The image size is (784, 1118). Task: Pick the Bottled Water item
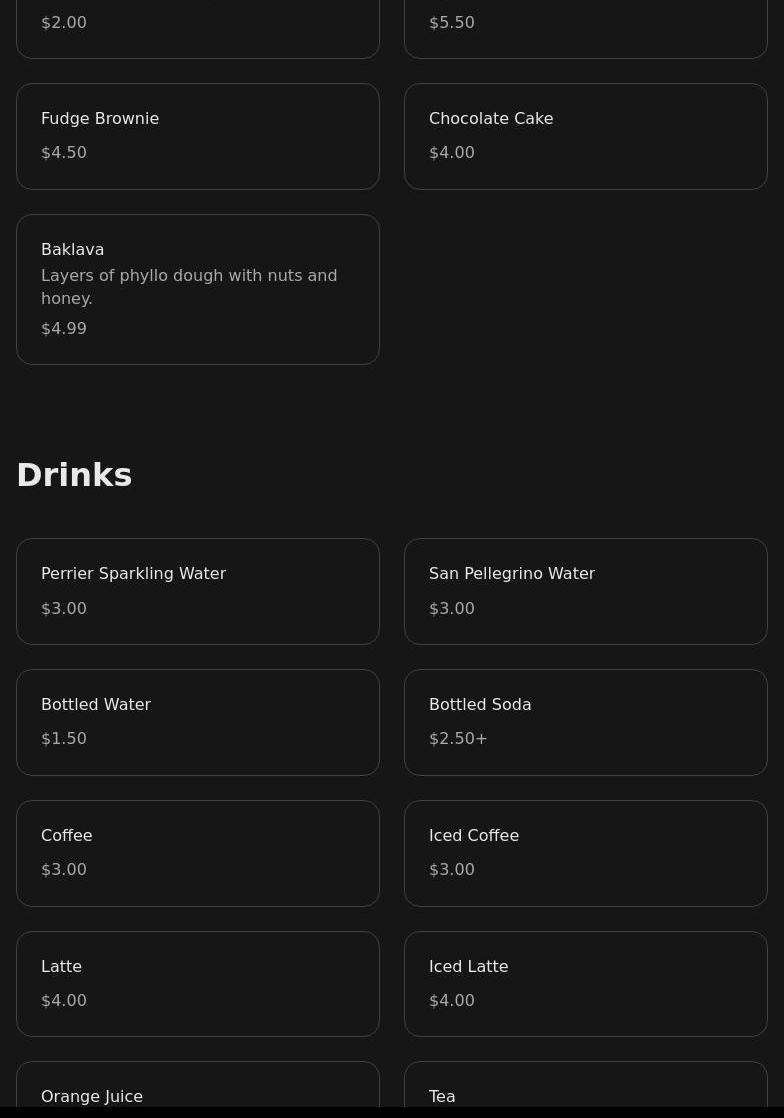tap(198, 722)
